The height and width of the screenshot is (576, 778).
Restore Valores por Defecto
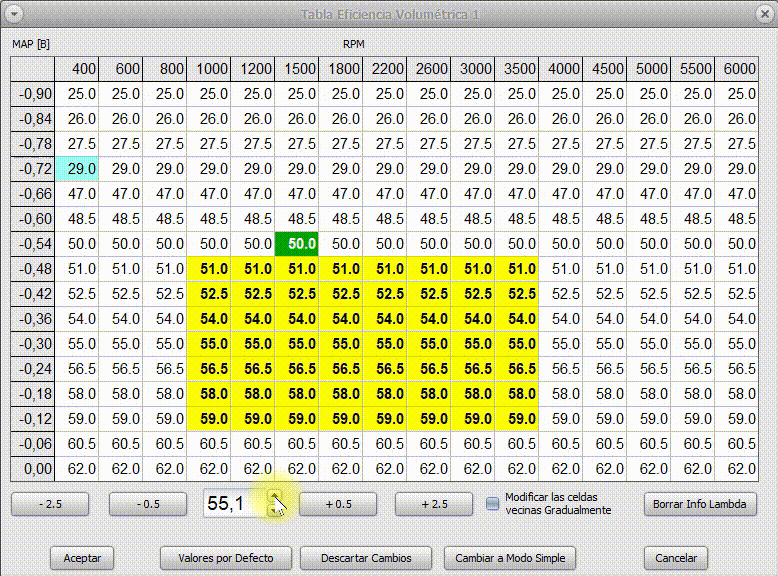226,558
